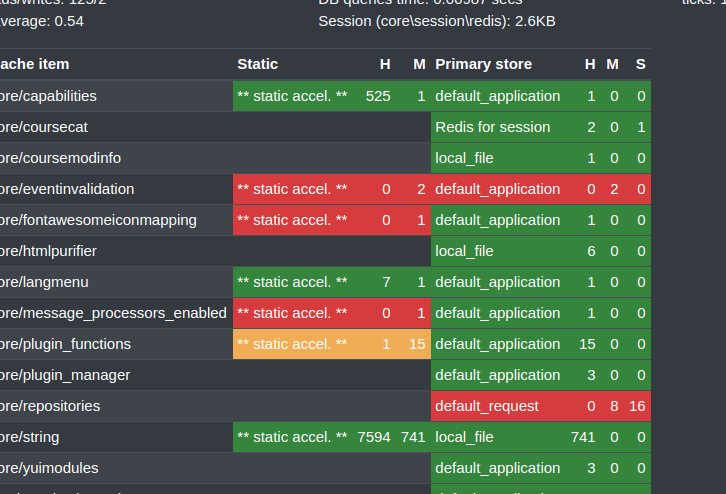Select core/message_processors_enabled cache item
The height and width of the screenshot is (494, 726).
[113, 313]
